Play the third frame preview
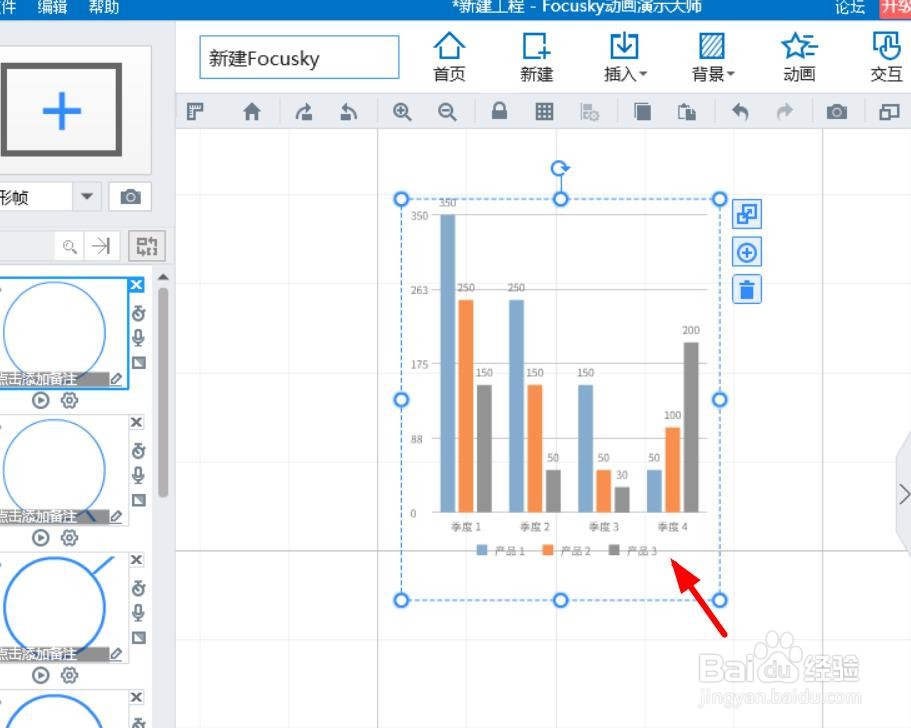This screenshot has height=728, width=911. pos(41,675)
